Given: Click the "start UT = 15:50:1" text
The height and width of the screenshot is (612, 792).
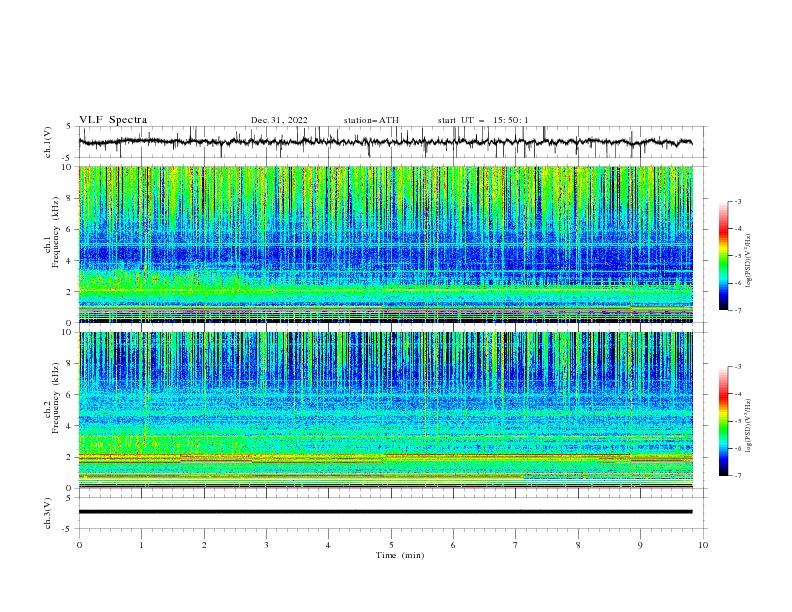Looking at the screenshot, I should [x=483, y=120].
